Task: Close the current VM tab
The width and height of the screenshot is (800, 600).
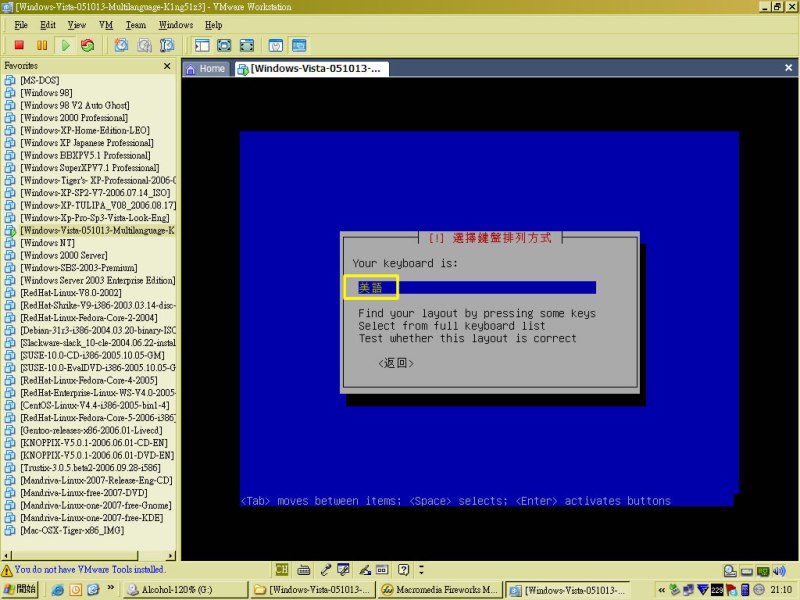Action: click(788, 67)
